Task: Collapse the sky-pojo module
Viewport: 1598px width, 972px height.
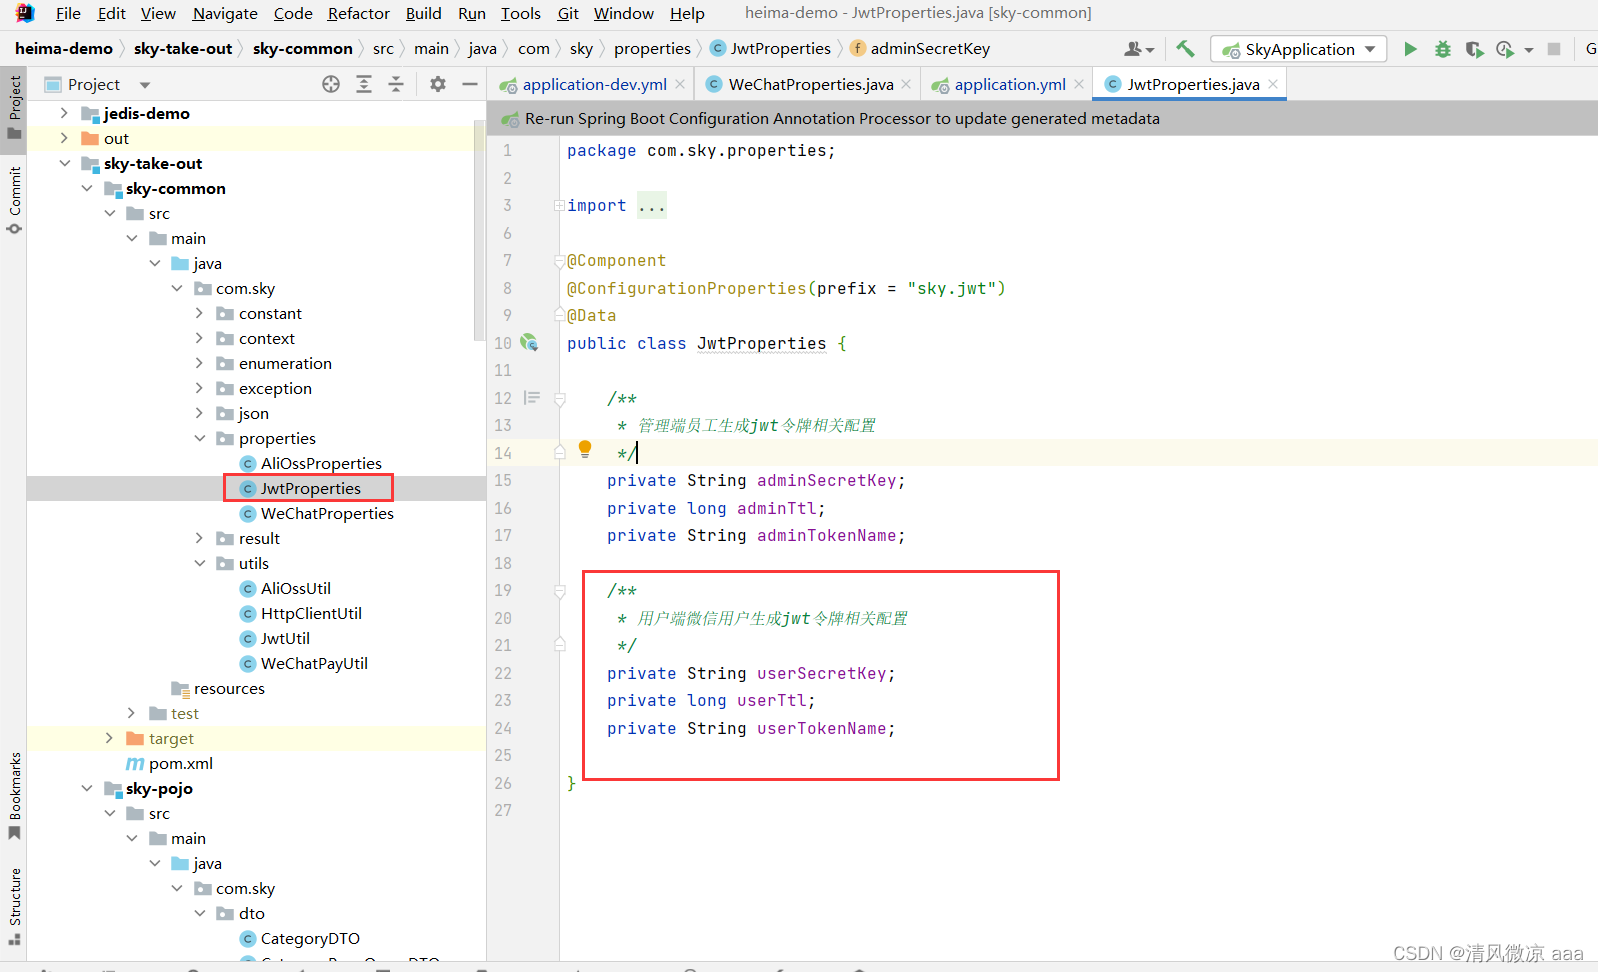Action: 87,788
